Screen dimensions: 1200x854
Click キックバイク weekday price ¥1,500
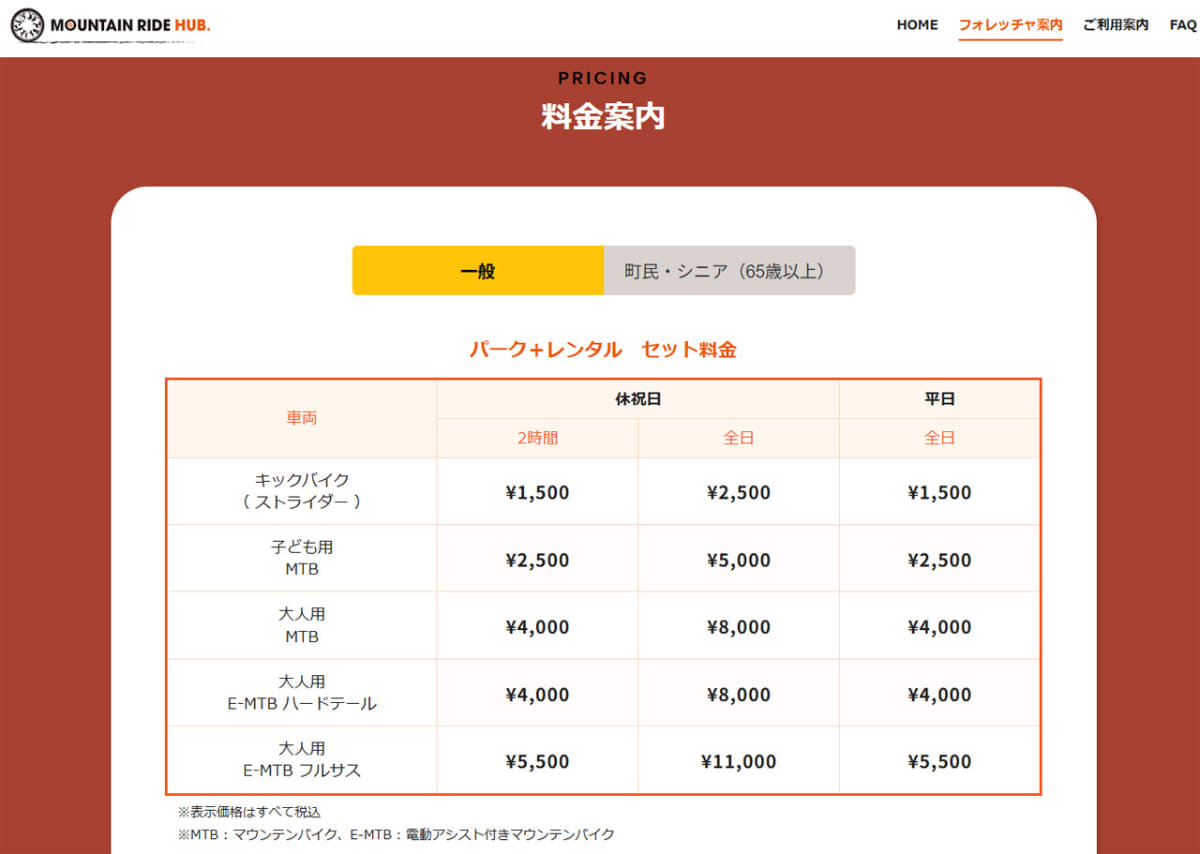[940, 492]
